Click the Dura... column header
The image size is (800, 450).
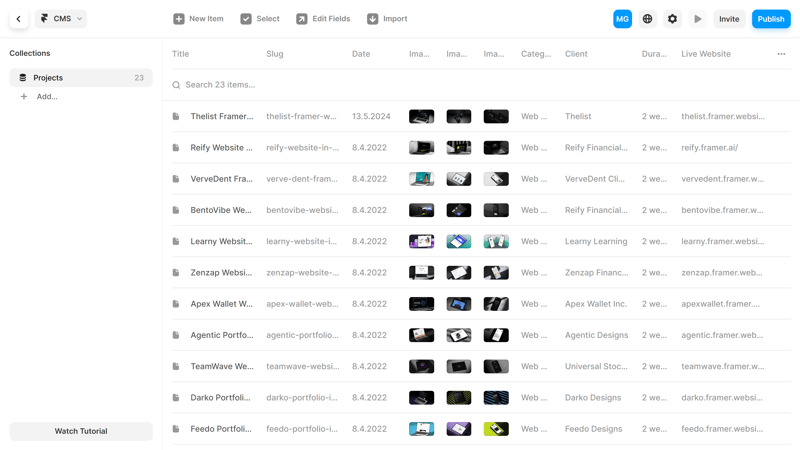654,54
